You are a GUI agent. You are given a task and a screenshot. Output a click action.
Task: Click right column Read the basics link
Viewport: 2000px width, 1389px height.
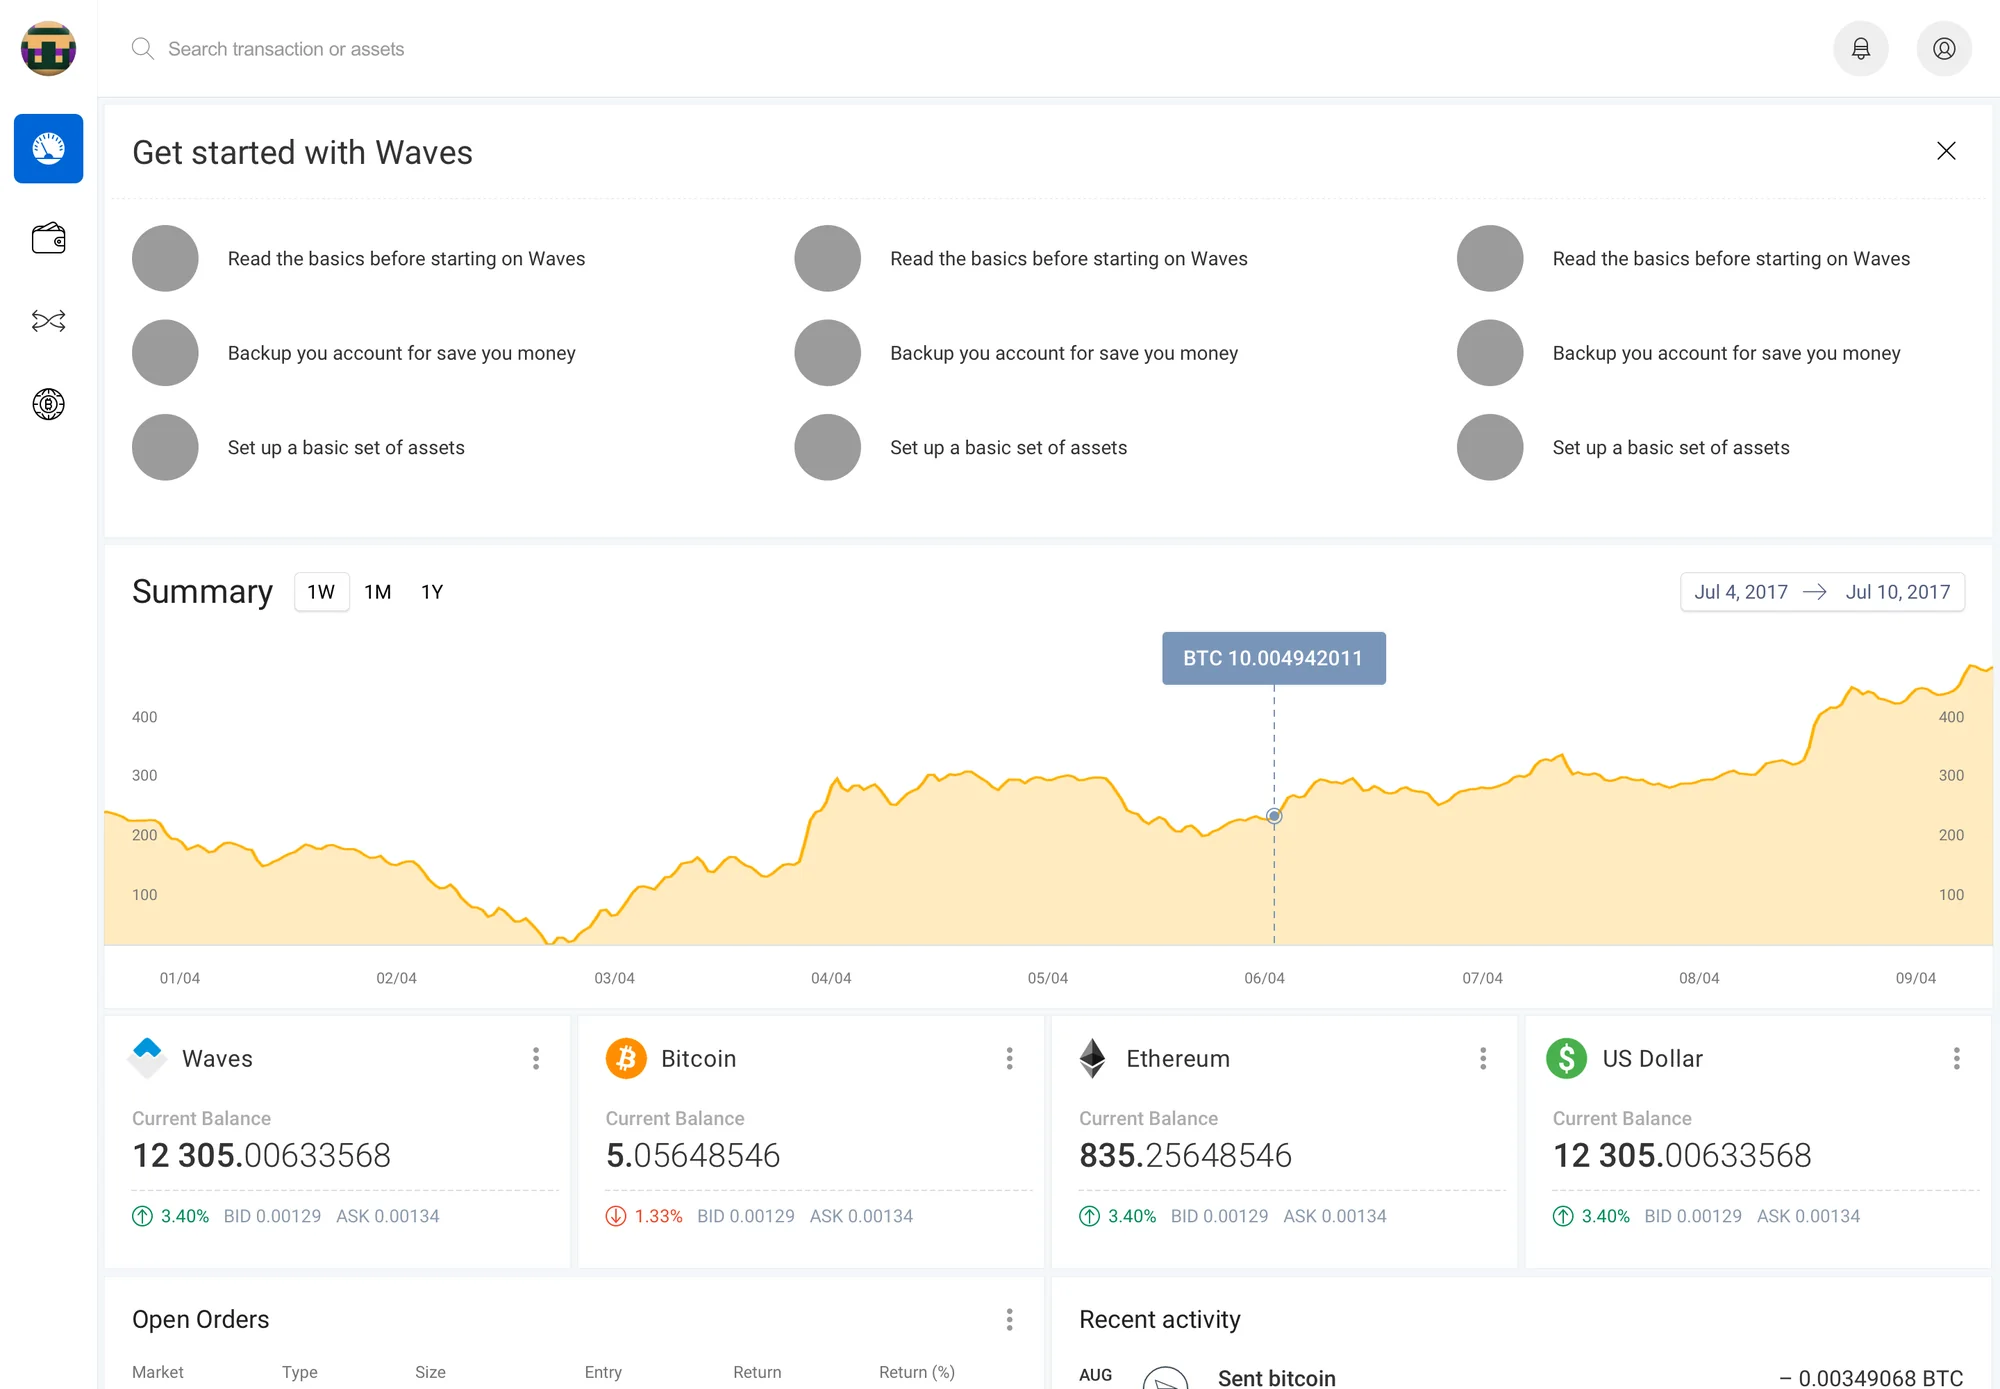[1731, 259]
